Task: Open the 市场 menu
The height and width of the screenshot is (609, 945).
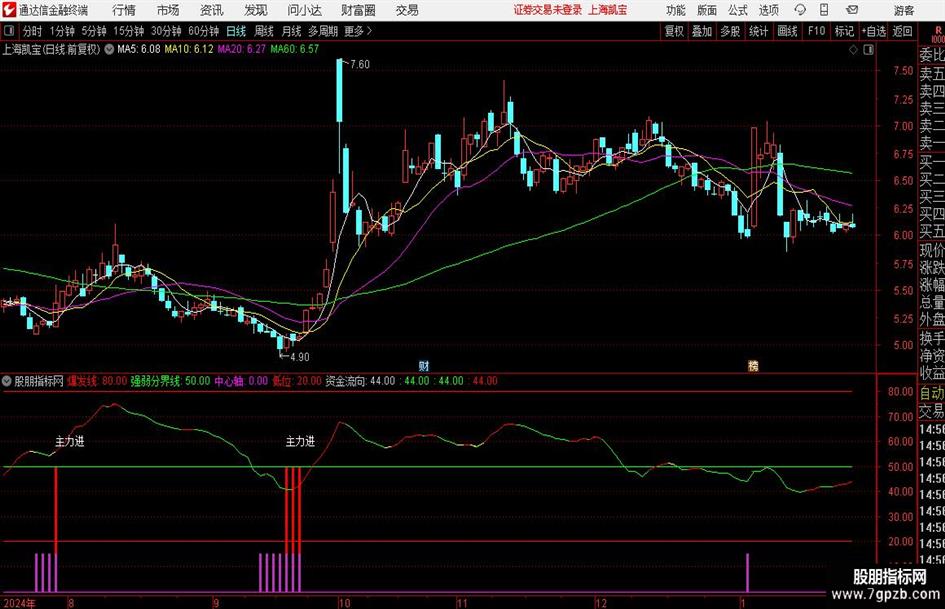Action: [x=168, y=10]
